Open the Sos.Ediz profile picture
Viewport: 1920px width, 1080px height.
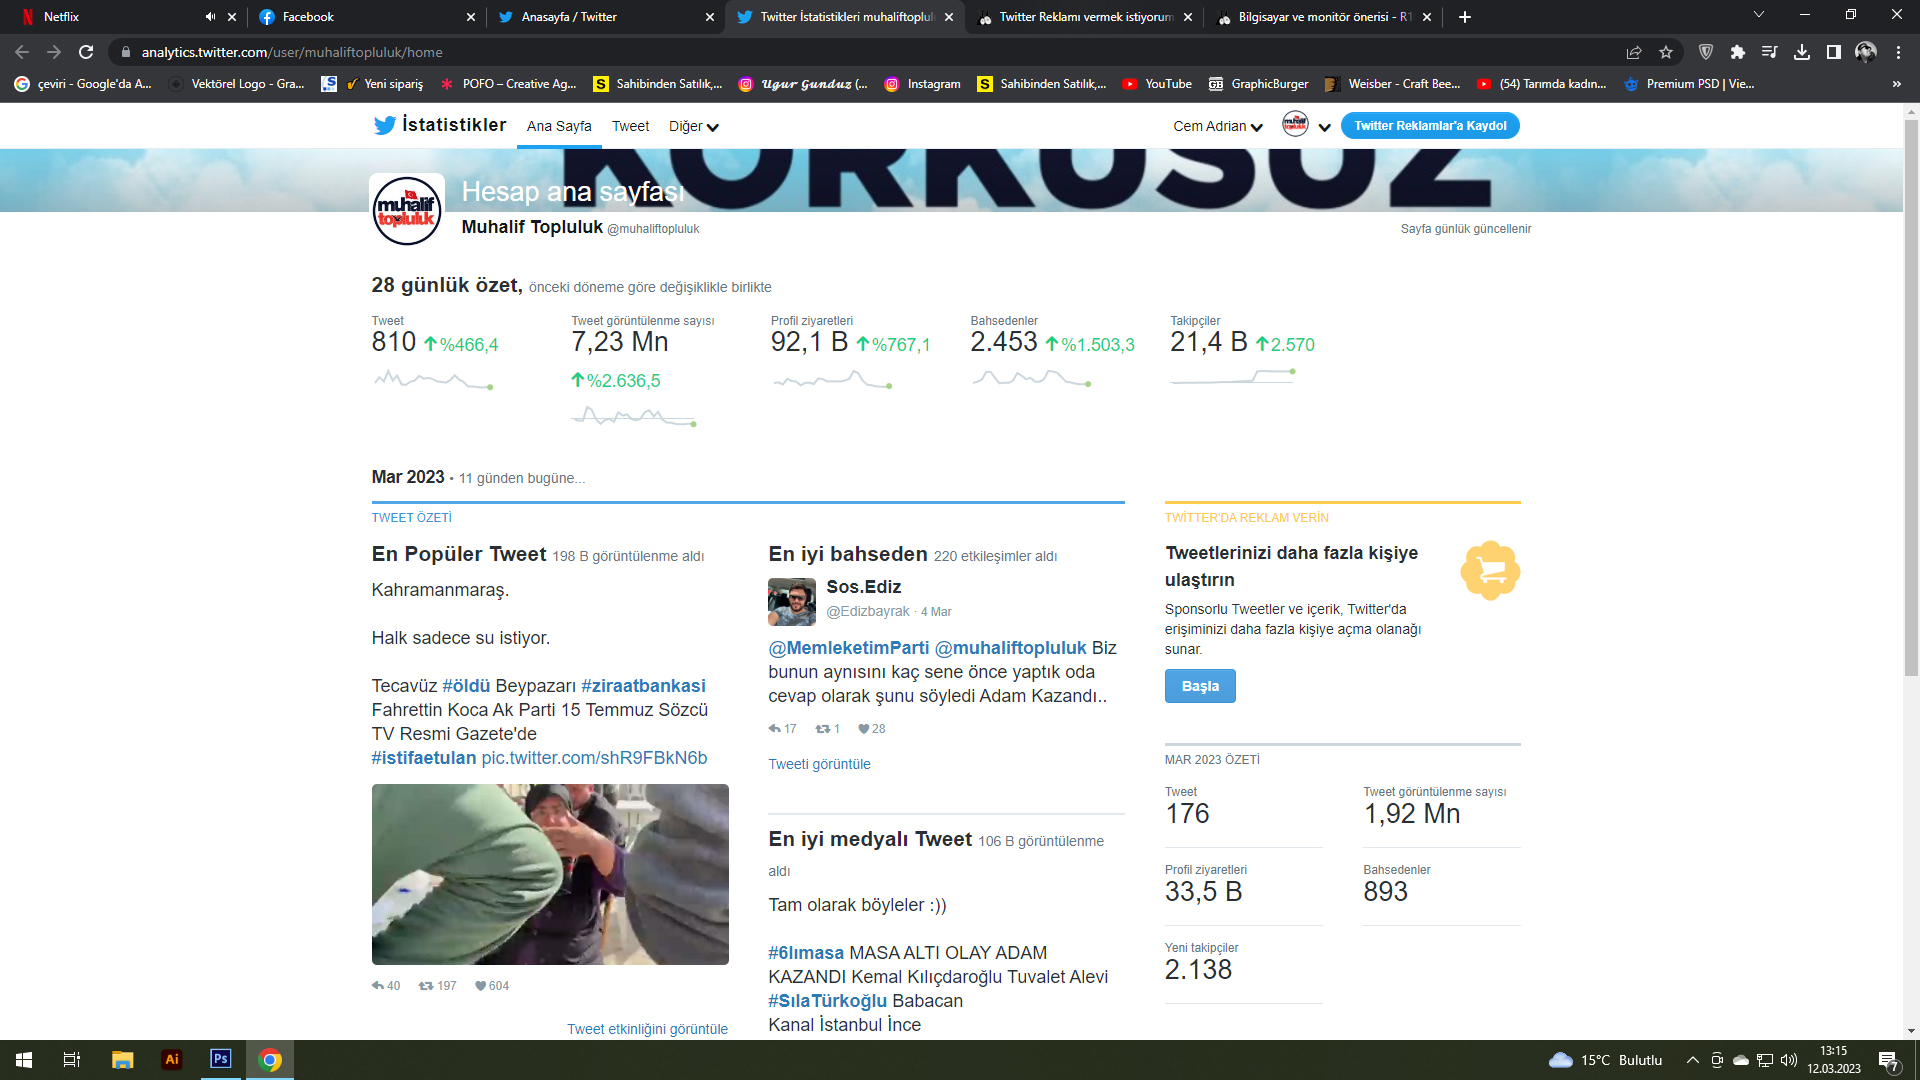[x=792, y=602]
